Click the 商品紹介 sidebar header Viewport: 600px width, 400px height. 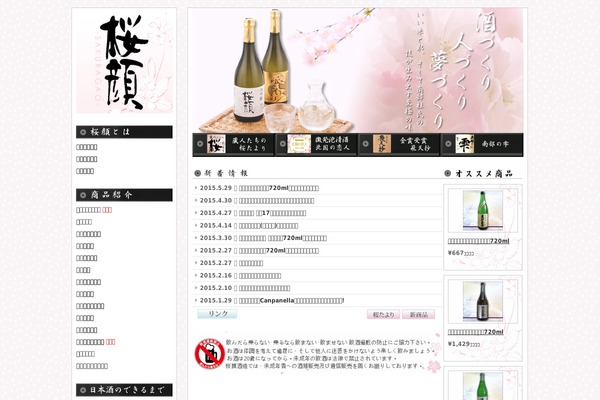(124, 195)
